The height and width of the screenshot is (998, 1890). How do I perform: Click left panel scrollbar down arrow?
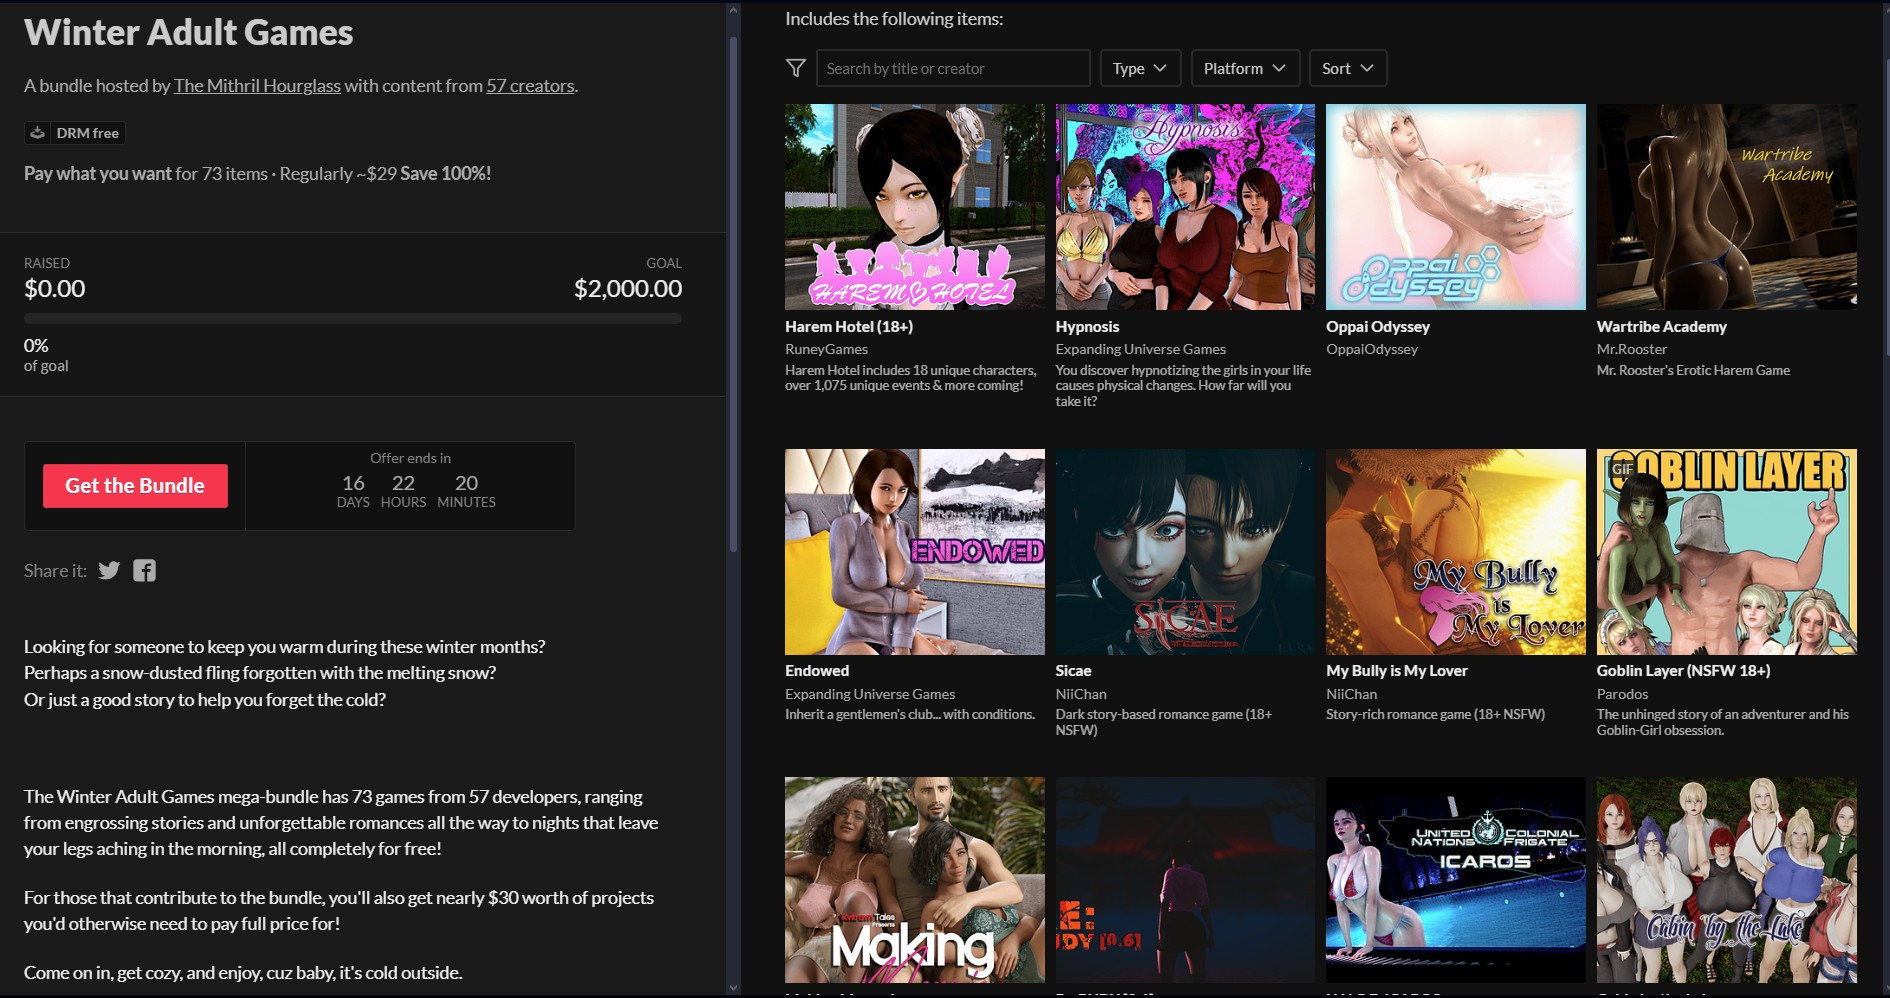(733, 988)
